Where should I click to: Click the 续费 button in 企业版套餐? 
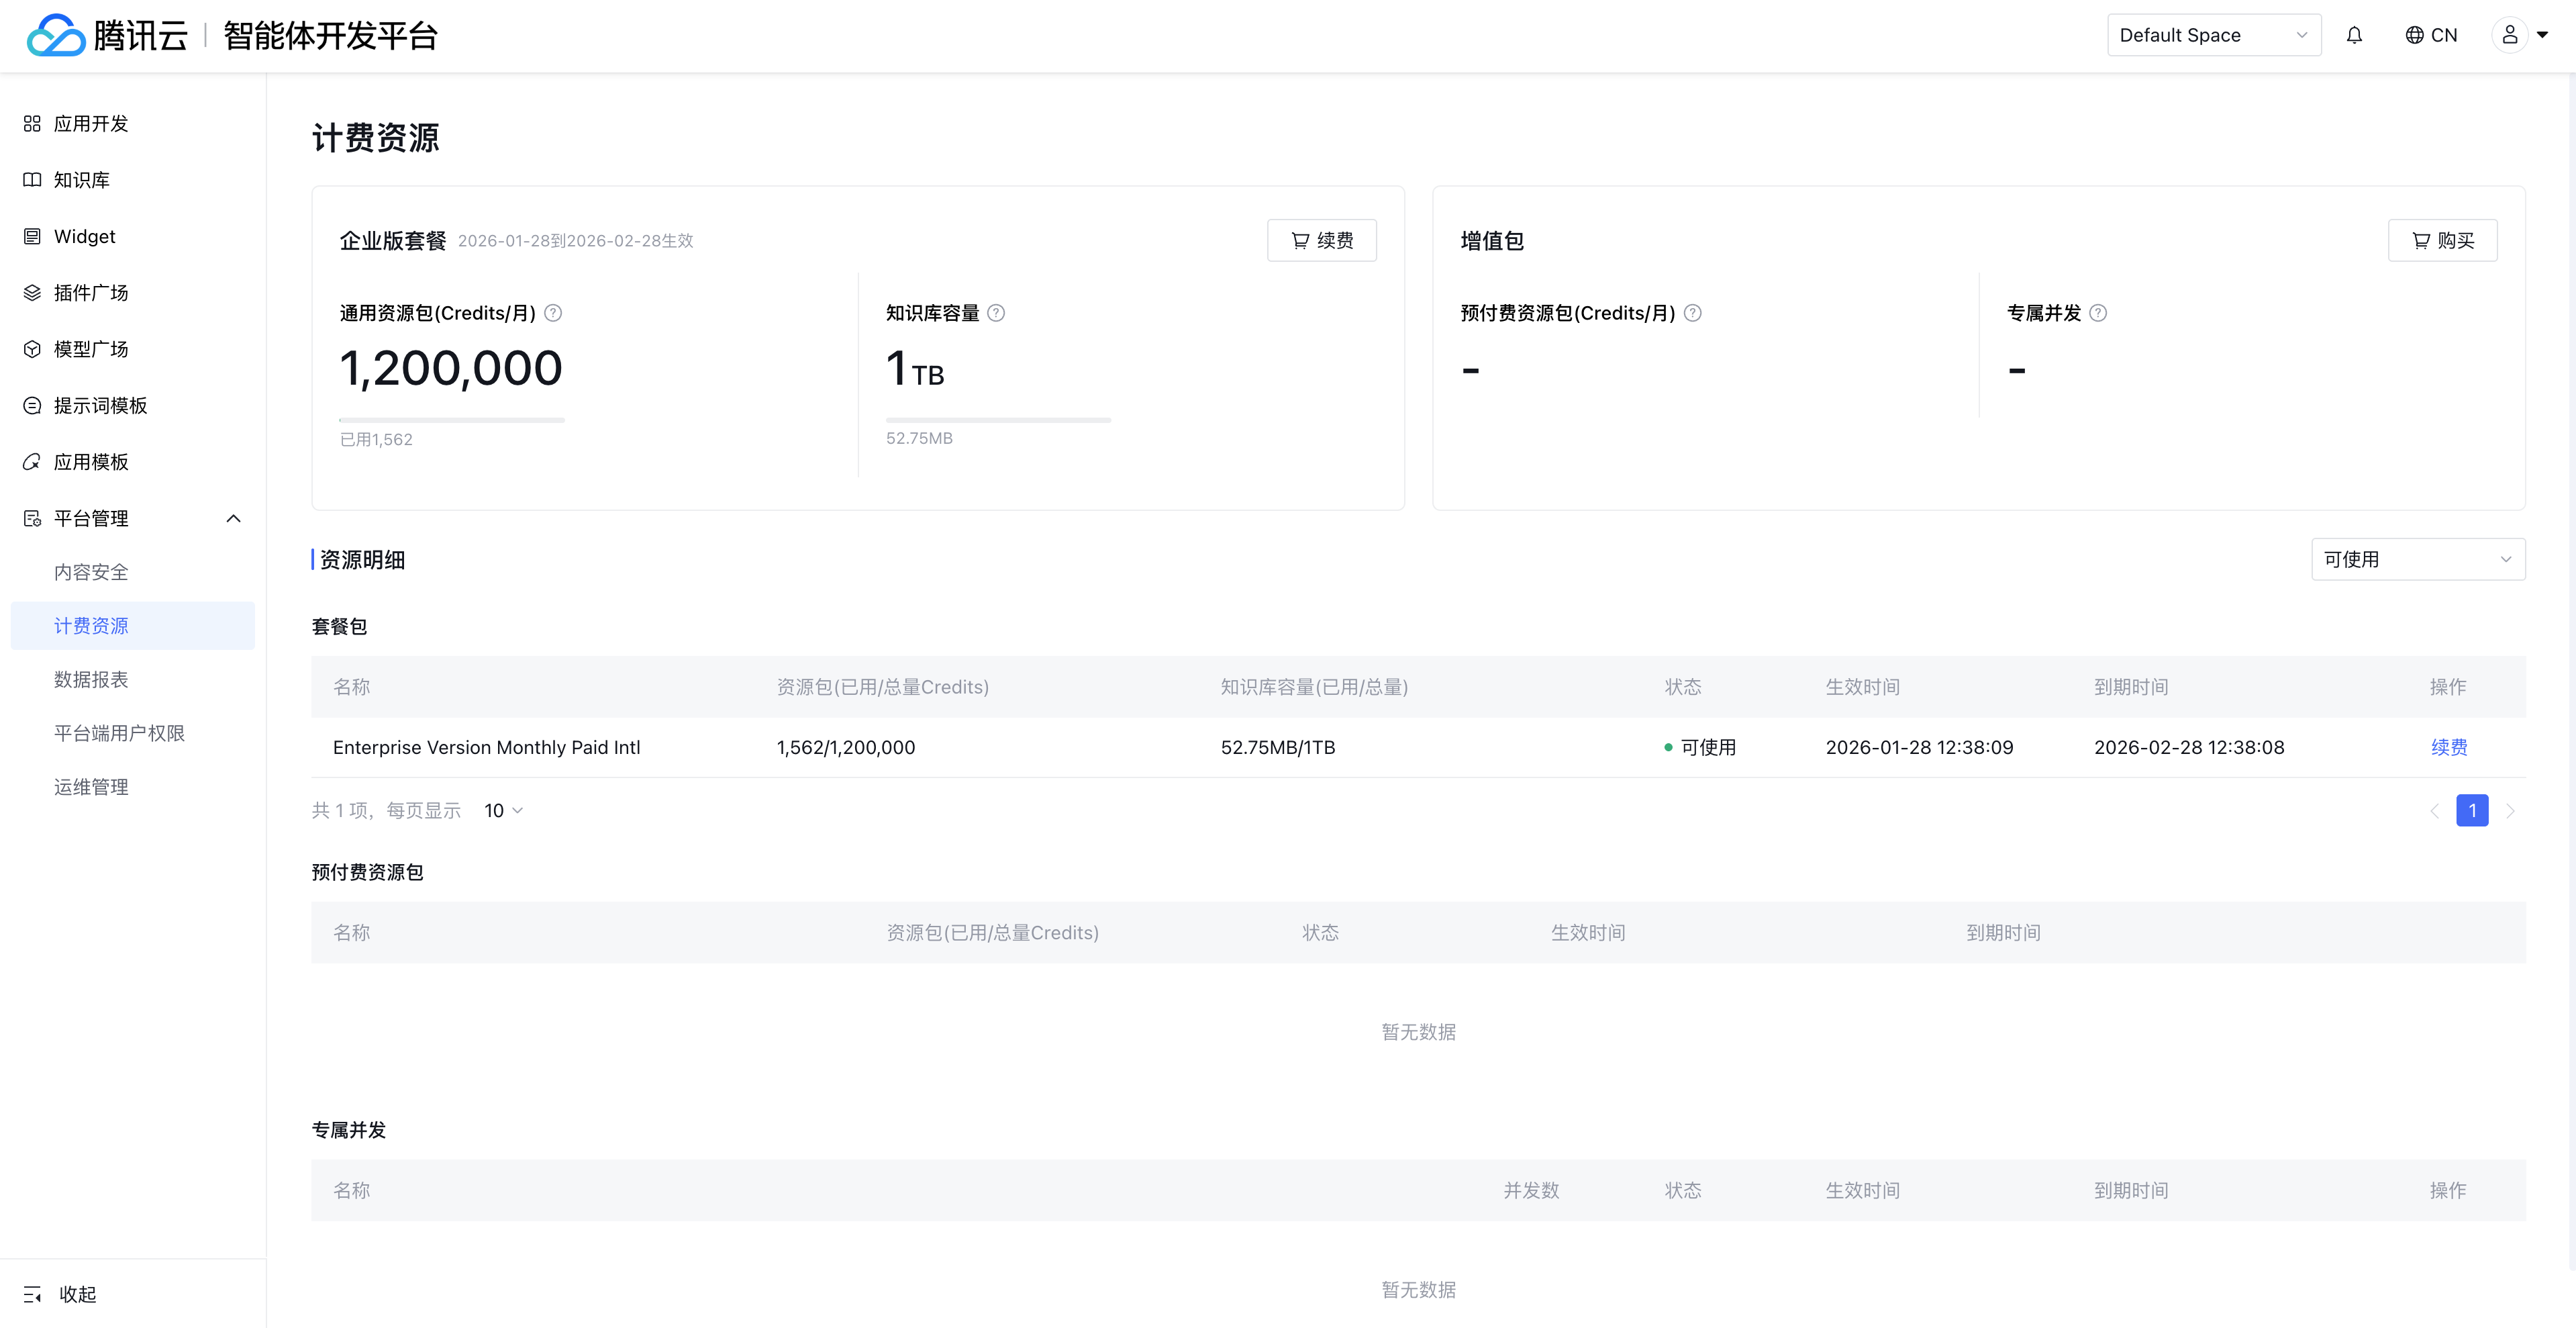(1321, 240)
